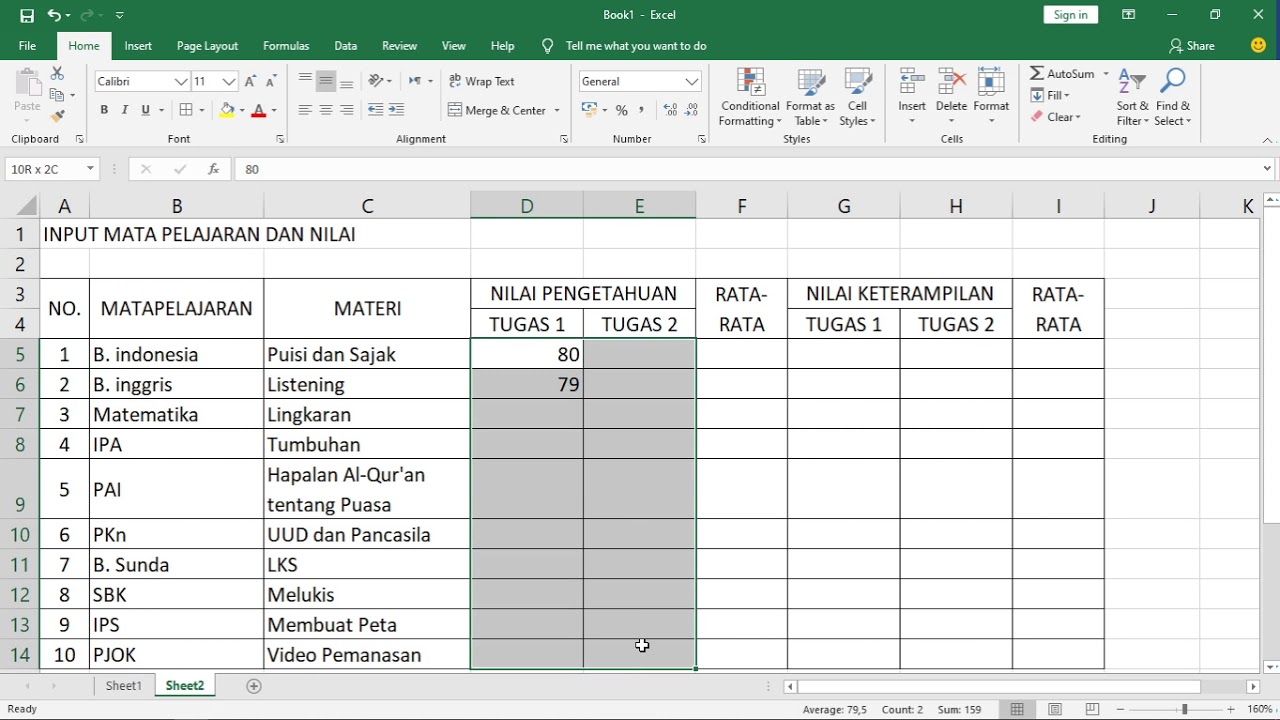Align text left icon
Screen dimensions: 1280x720
pyautogui.click(x=305, y=110)
